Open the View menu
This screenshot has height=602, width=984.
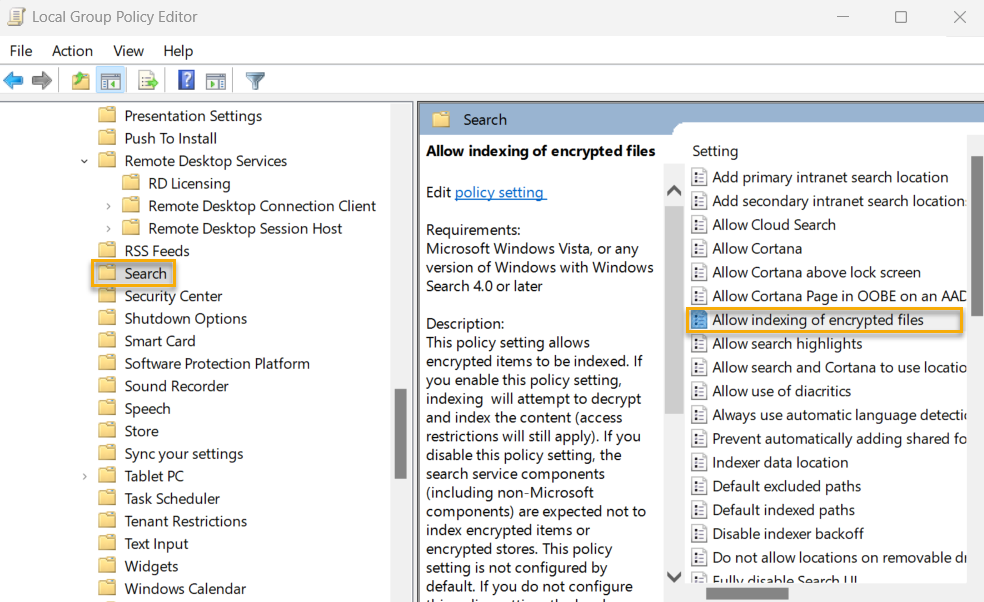tap(128, 51)
